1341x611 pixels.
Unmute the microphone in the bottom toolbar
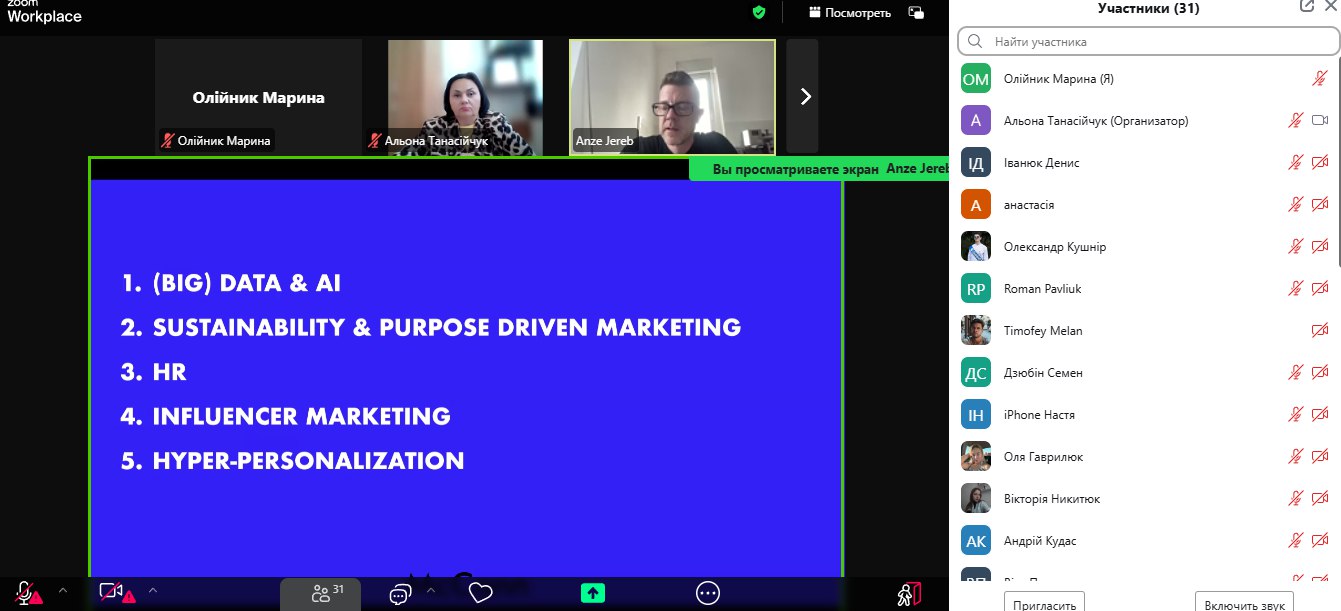(x=25, y=593)
